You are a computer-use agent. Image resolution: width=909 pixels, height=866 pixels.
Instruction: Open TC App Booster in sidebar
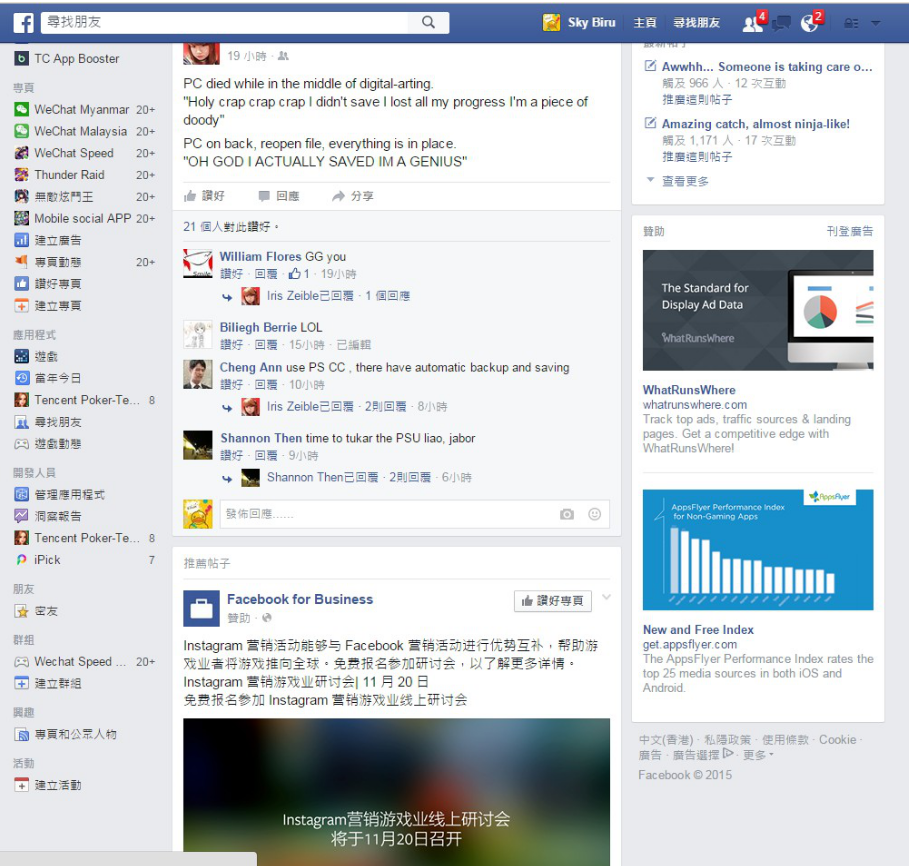(x=77, y=59)
